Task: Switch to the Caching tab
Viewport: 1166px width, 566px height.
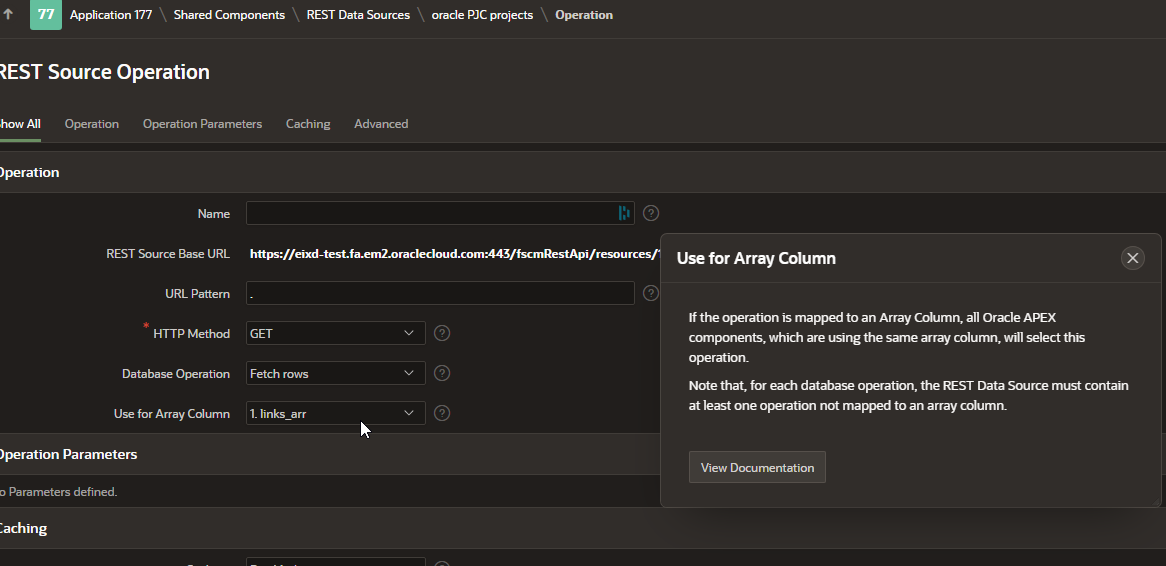Action: point(308,124)
